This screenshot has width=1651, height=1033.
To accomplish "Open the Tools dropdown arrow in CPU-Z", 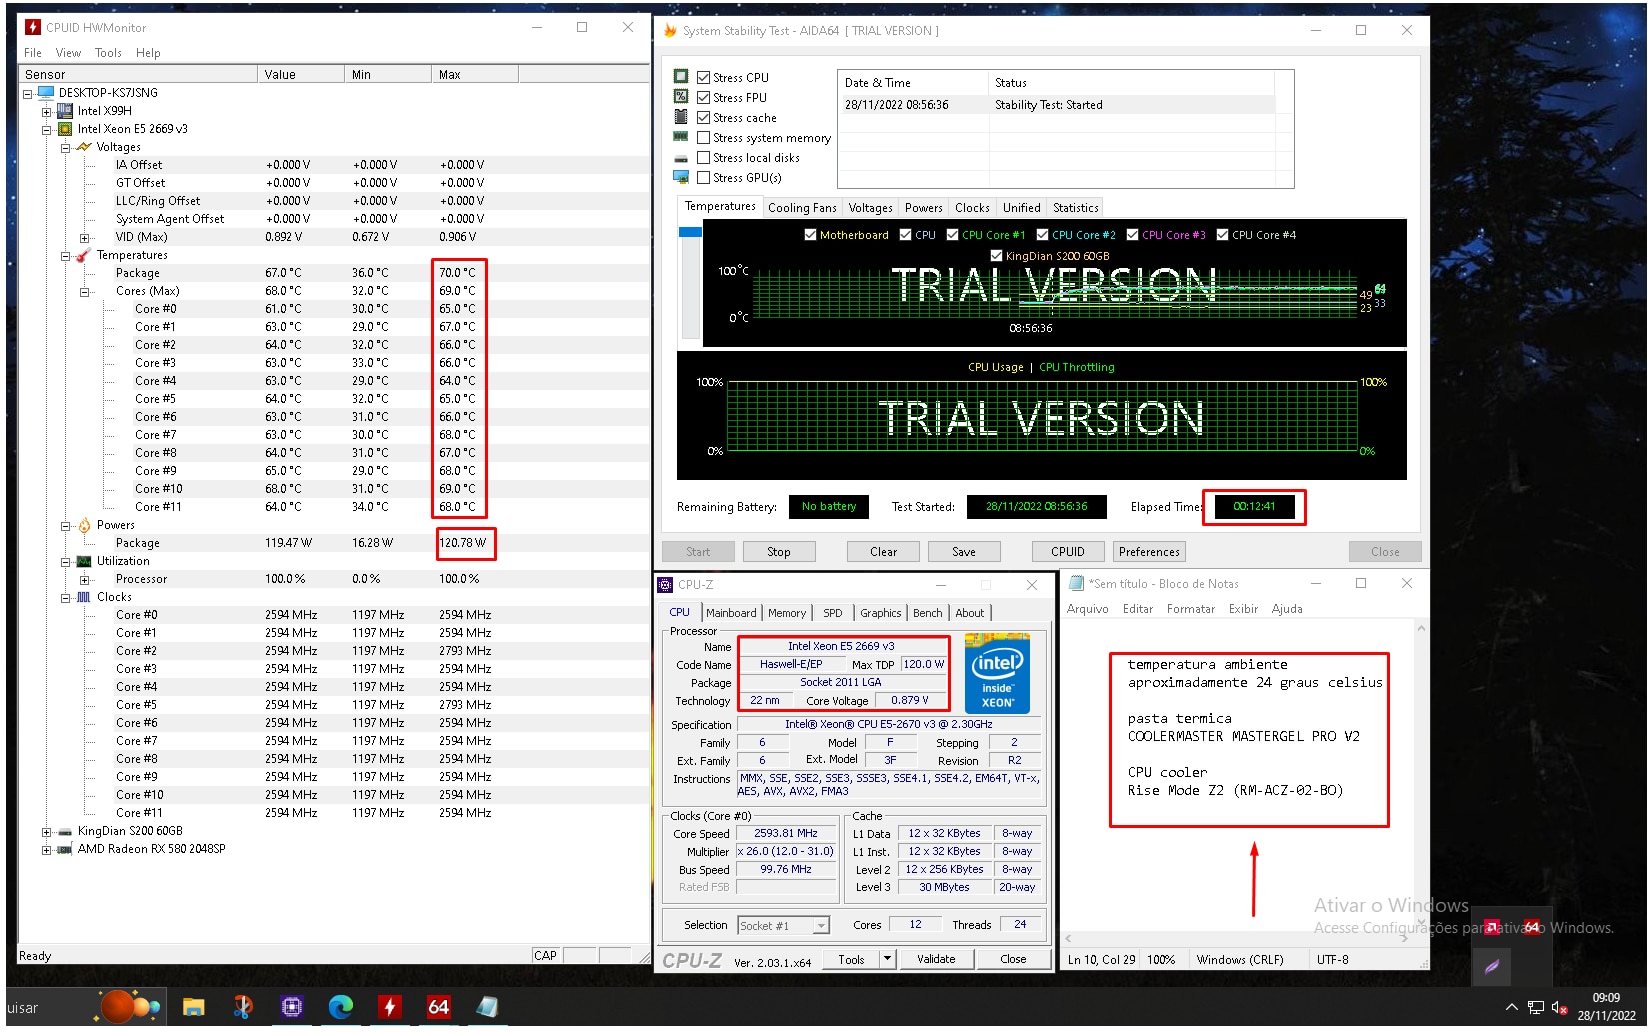I will pyautogui.click(x=887, y=959).
